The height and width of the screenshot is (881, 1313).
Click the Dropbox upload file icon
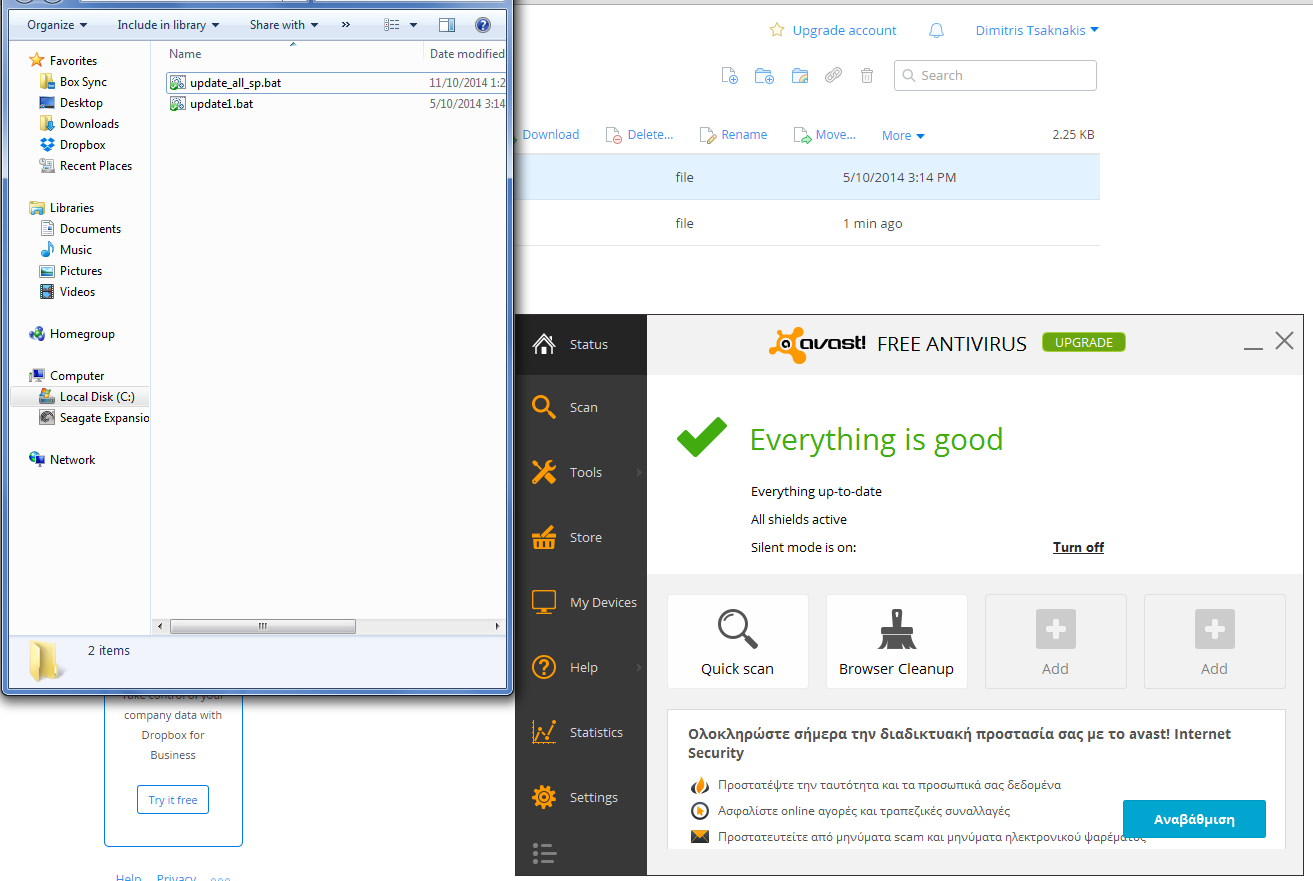730,75
